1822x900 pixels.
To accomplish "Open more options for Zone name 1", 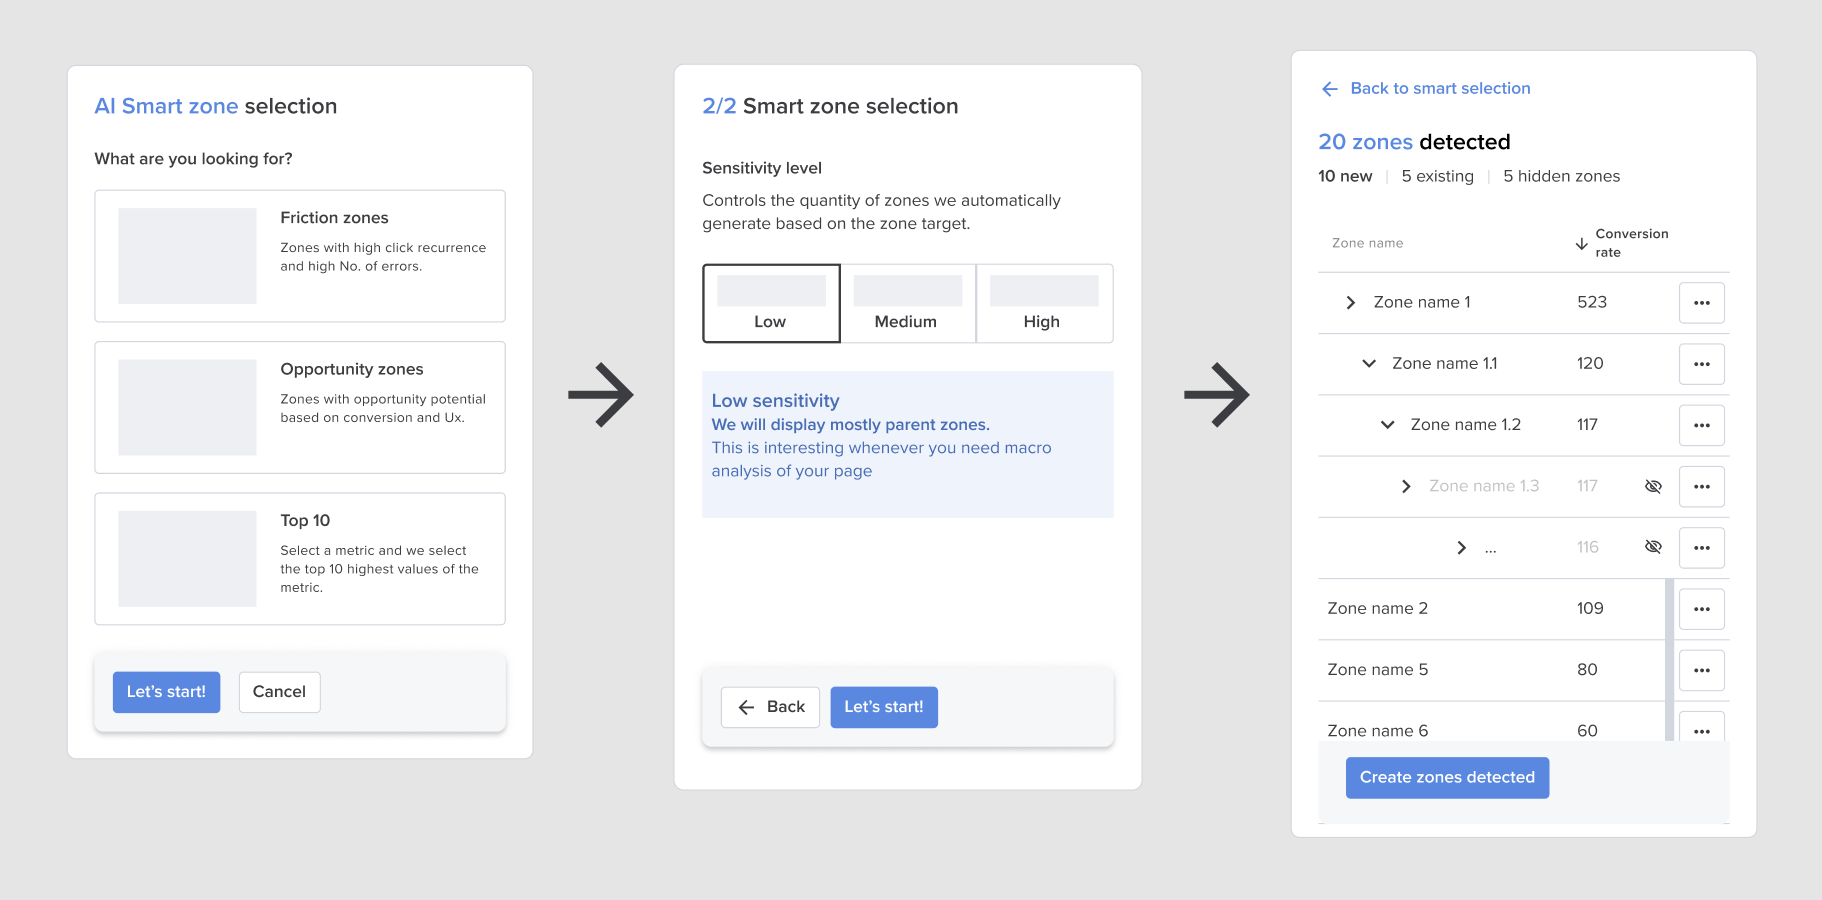I will point(1701,303).
